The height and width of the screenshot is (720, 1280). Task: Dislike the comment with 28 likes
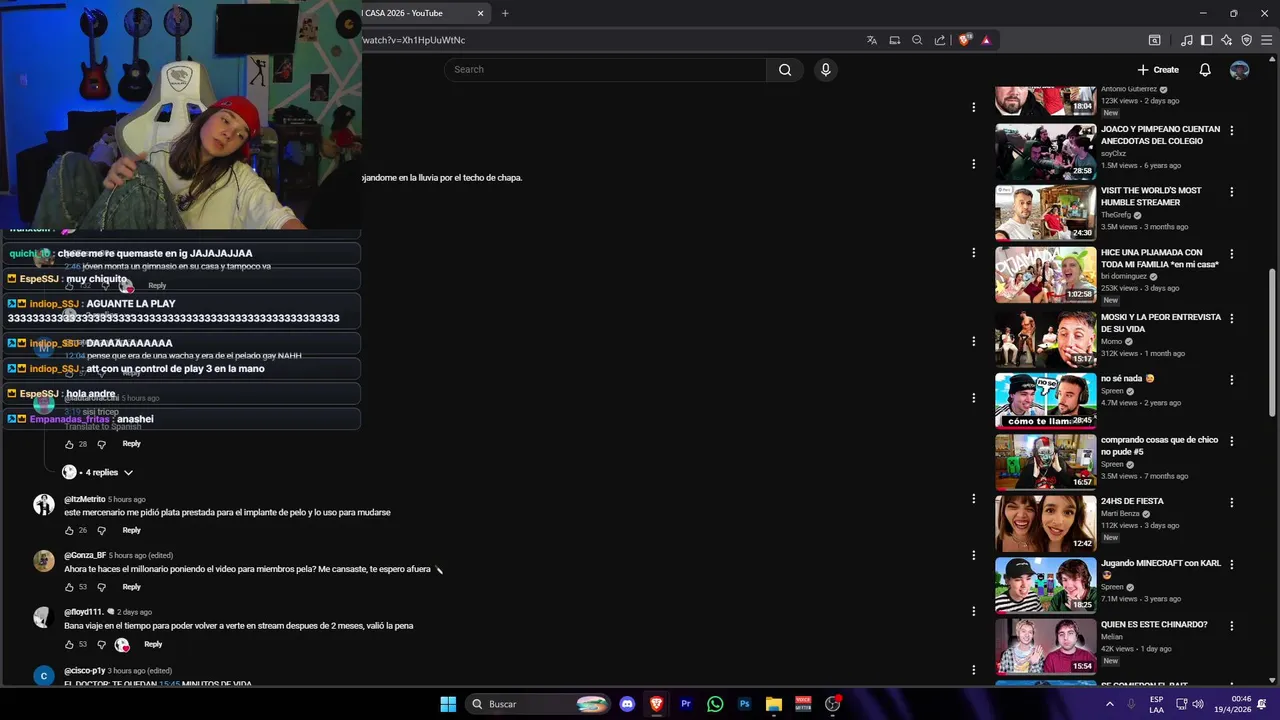[x=101, y=444]
